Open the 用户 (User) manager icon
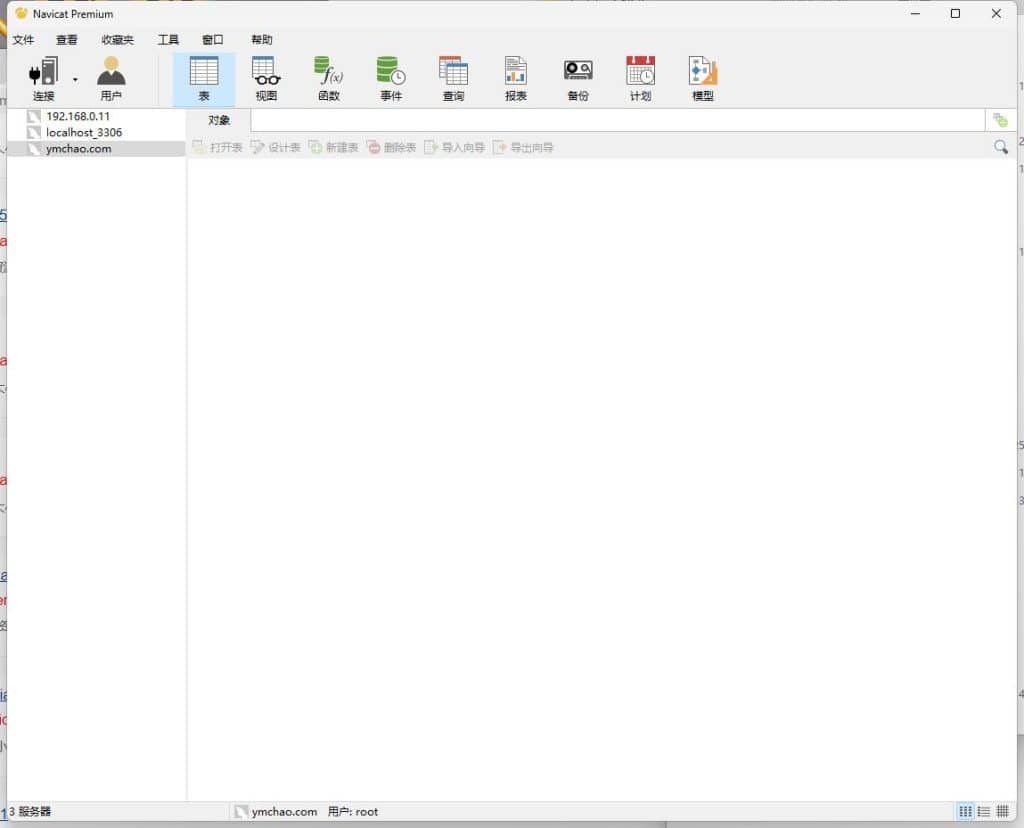The width and height of the screenshot is (1024, 828). point(111,73)
